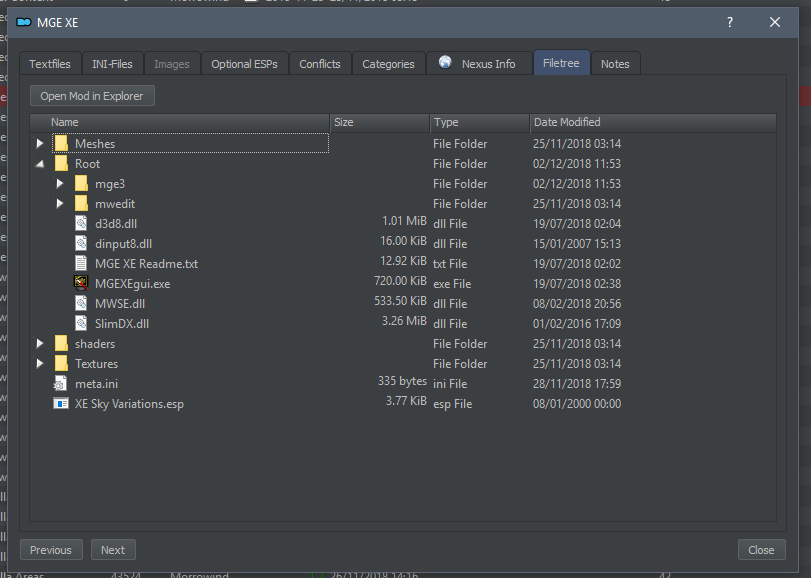
Task: Select the Root folder name
Action: tap(87, 164)
